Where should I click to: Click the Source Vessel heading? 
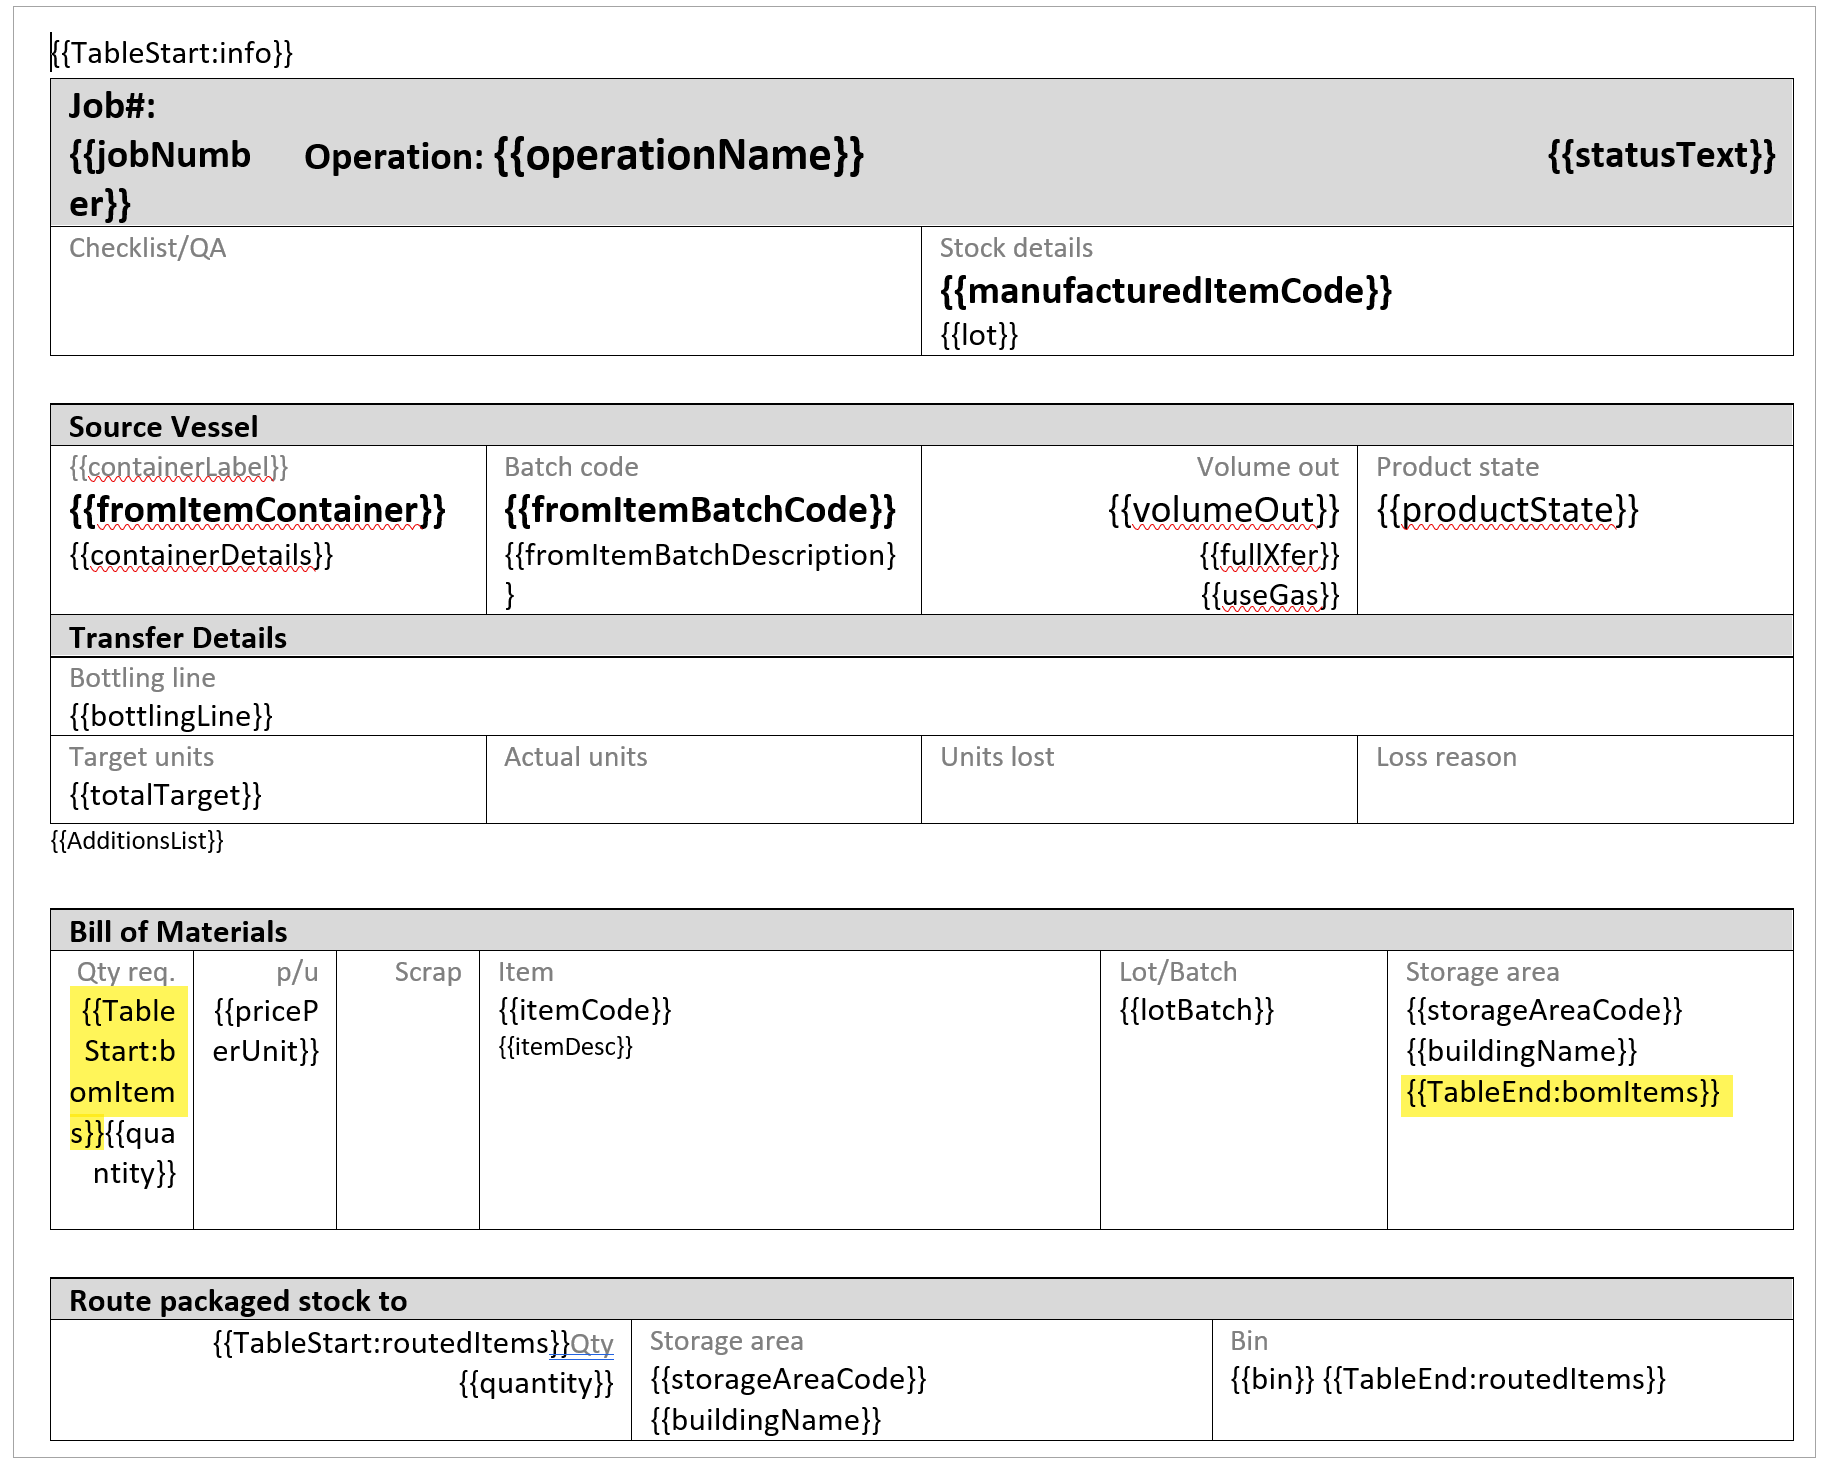point(164,427)
